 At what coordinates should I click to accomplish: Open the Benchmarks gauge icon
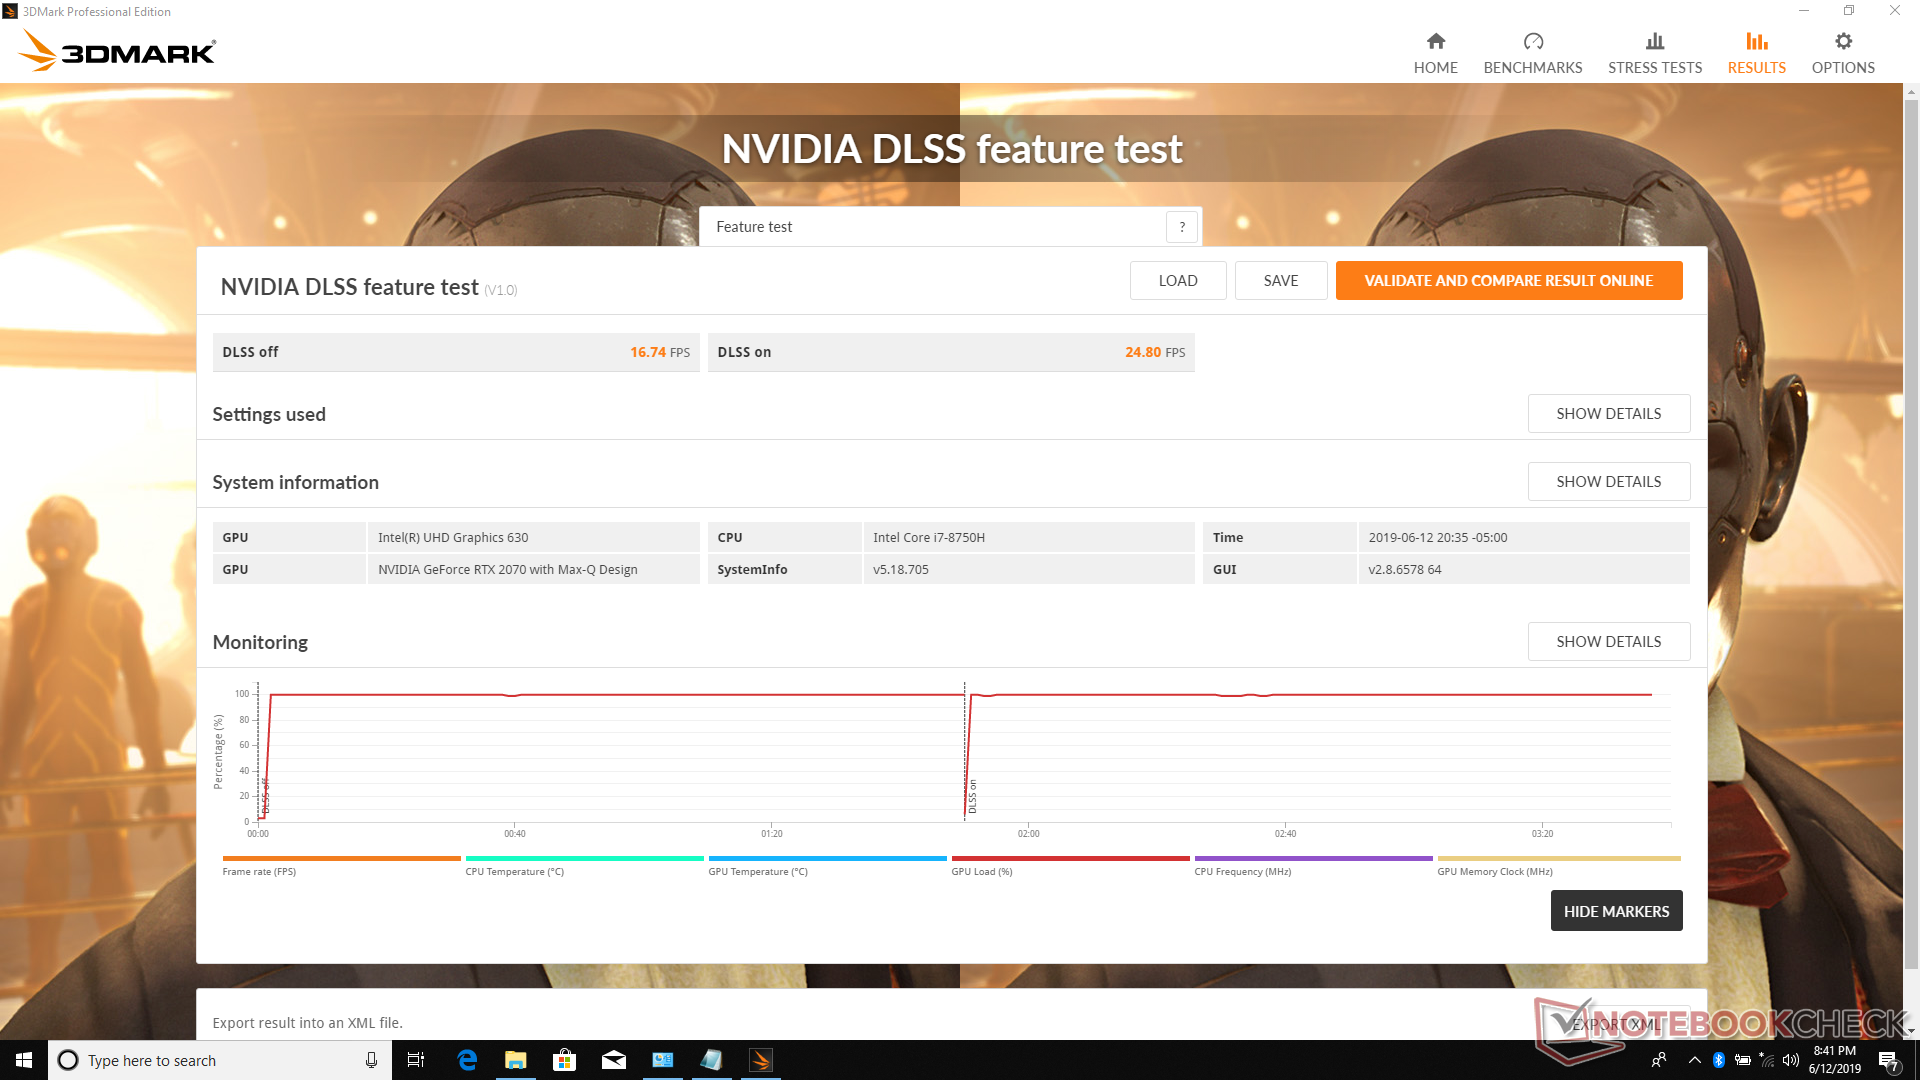point(1532,42)
